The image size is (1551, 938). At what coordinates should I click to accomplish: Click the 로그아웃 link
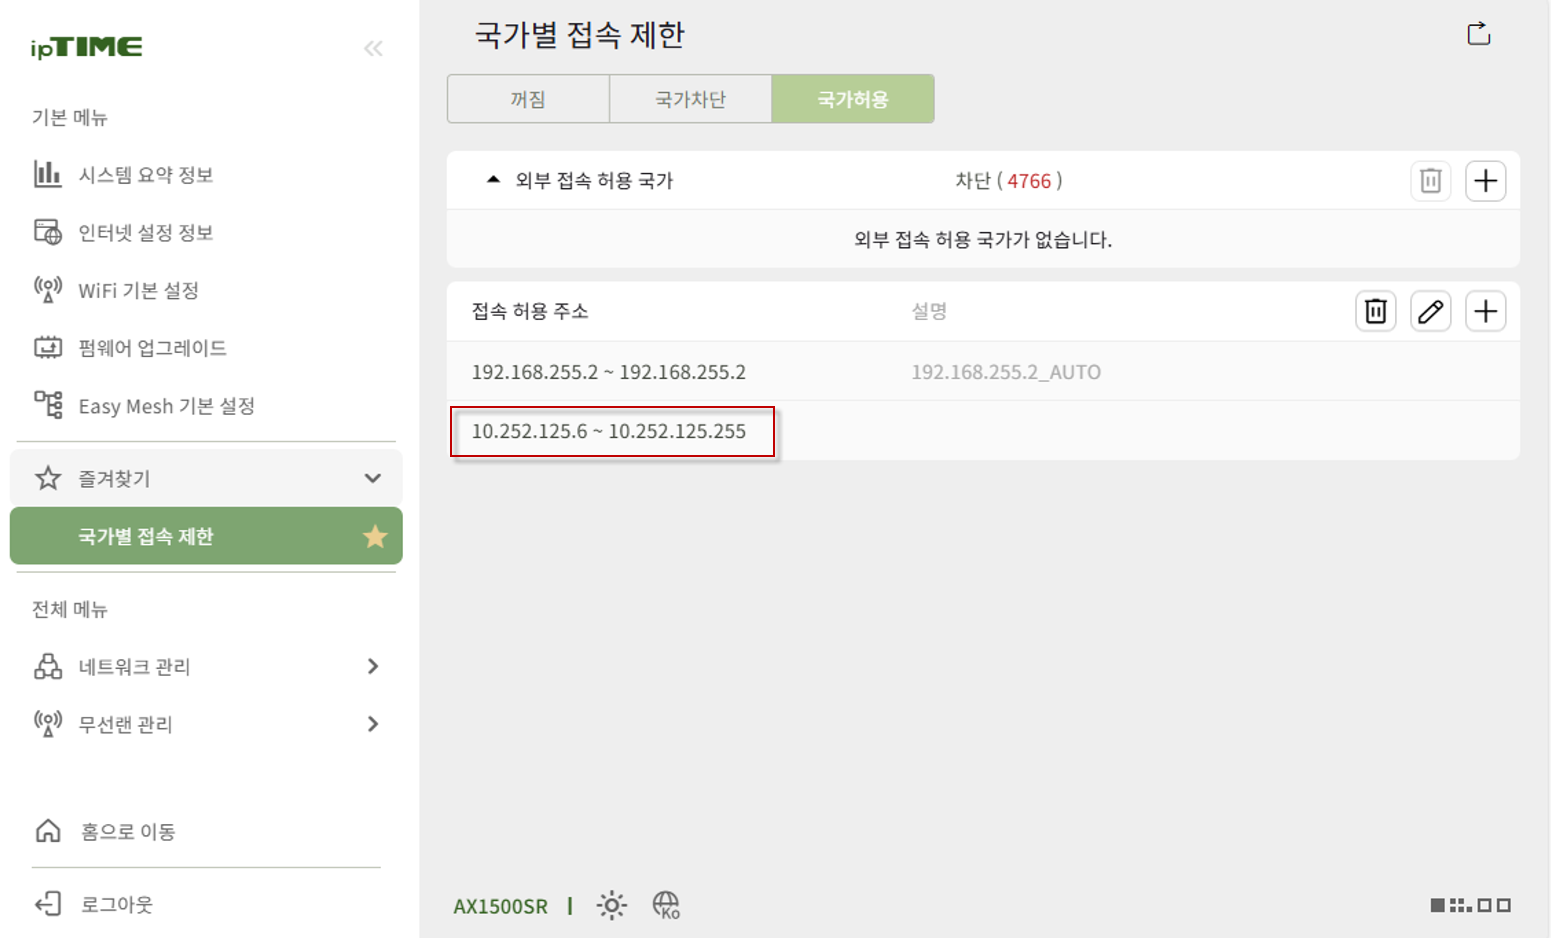[116, 904]
